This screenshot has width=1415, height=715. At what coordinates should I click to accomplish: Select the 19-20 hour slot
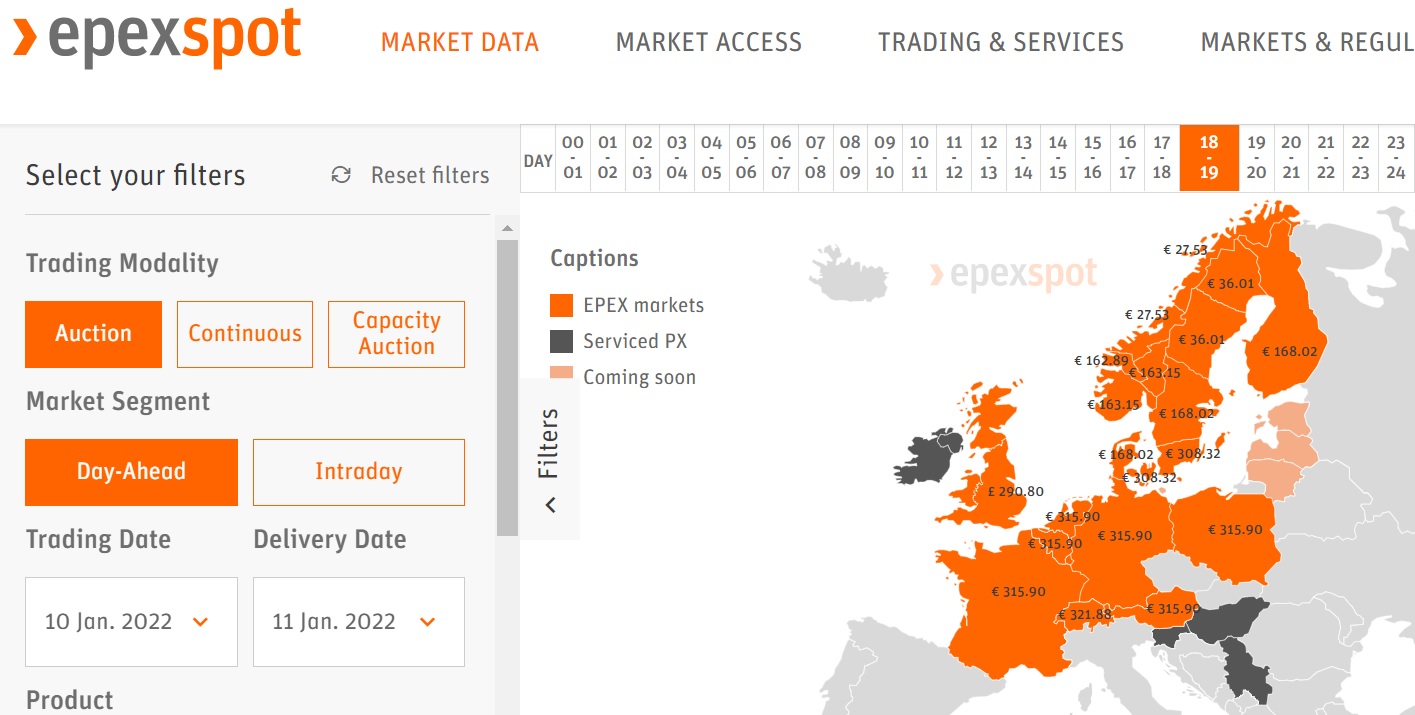1257,158
